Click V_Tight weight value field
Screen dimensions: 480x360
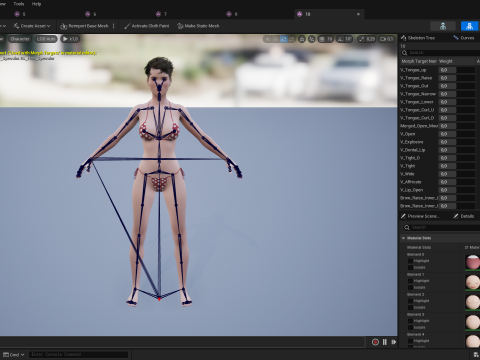(447, 166)
